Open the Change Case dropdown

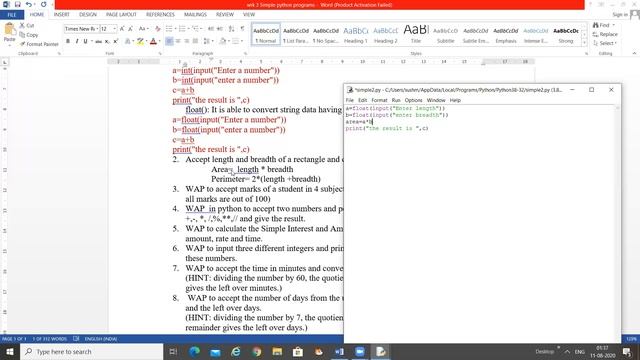[143, 29]
